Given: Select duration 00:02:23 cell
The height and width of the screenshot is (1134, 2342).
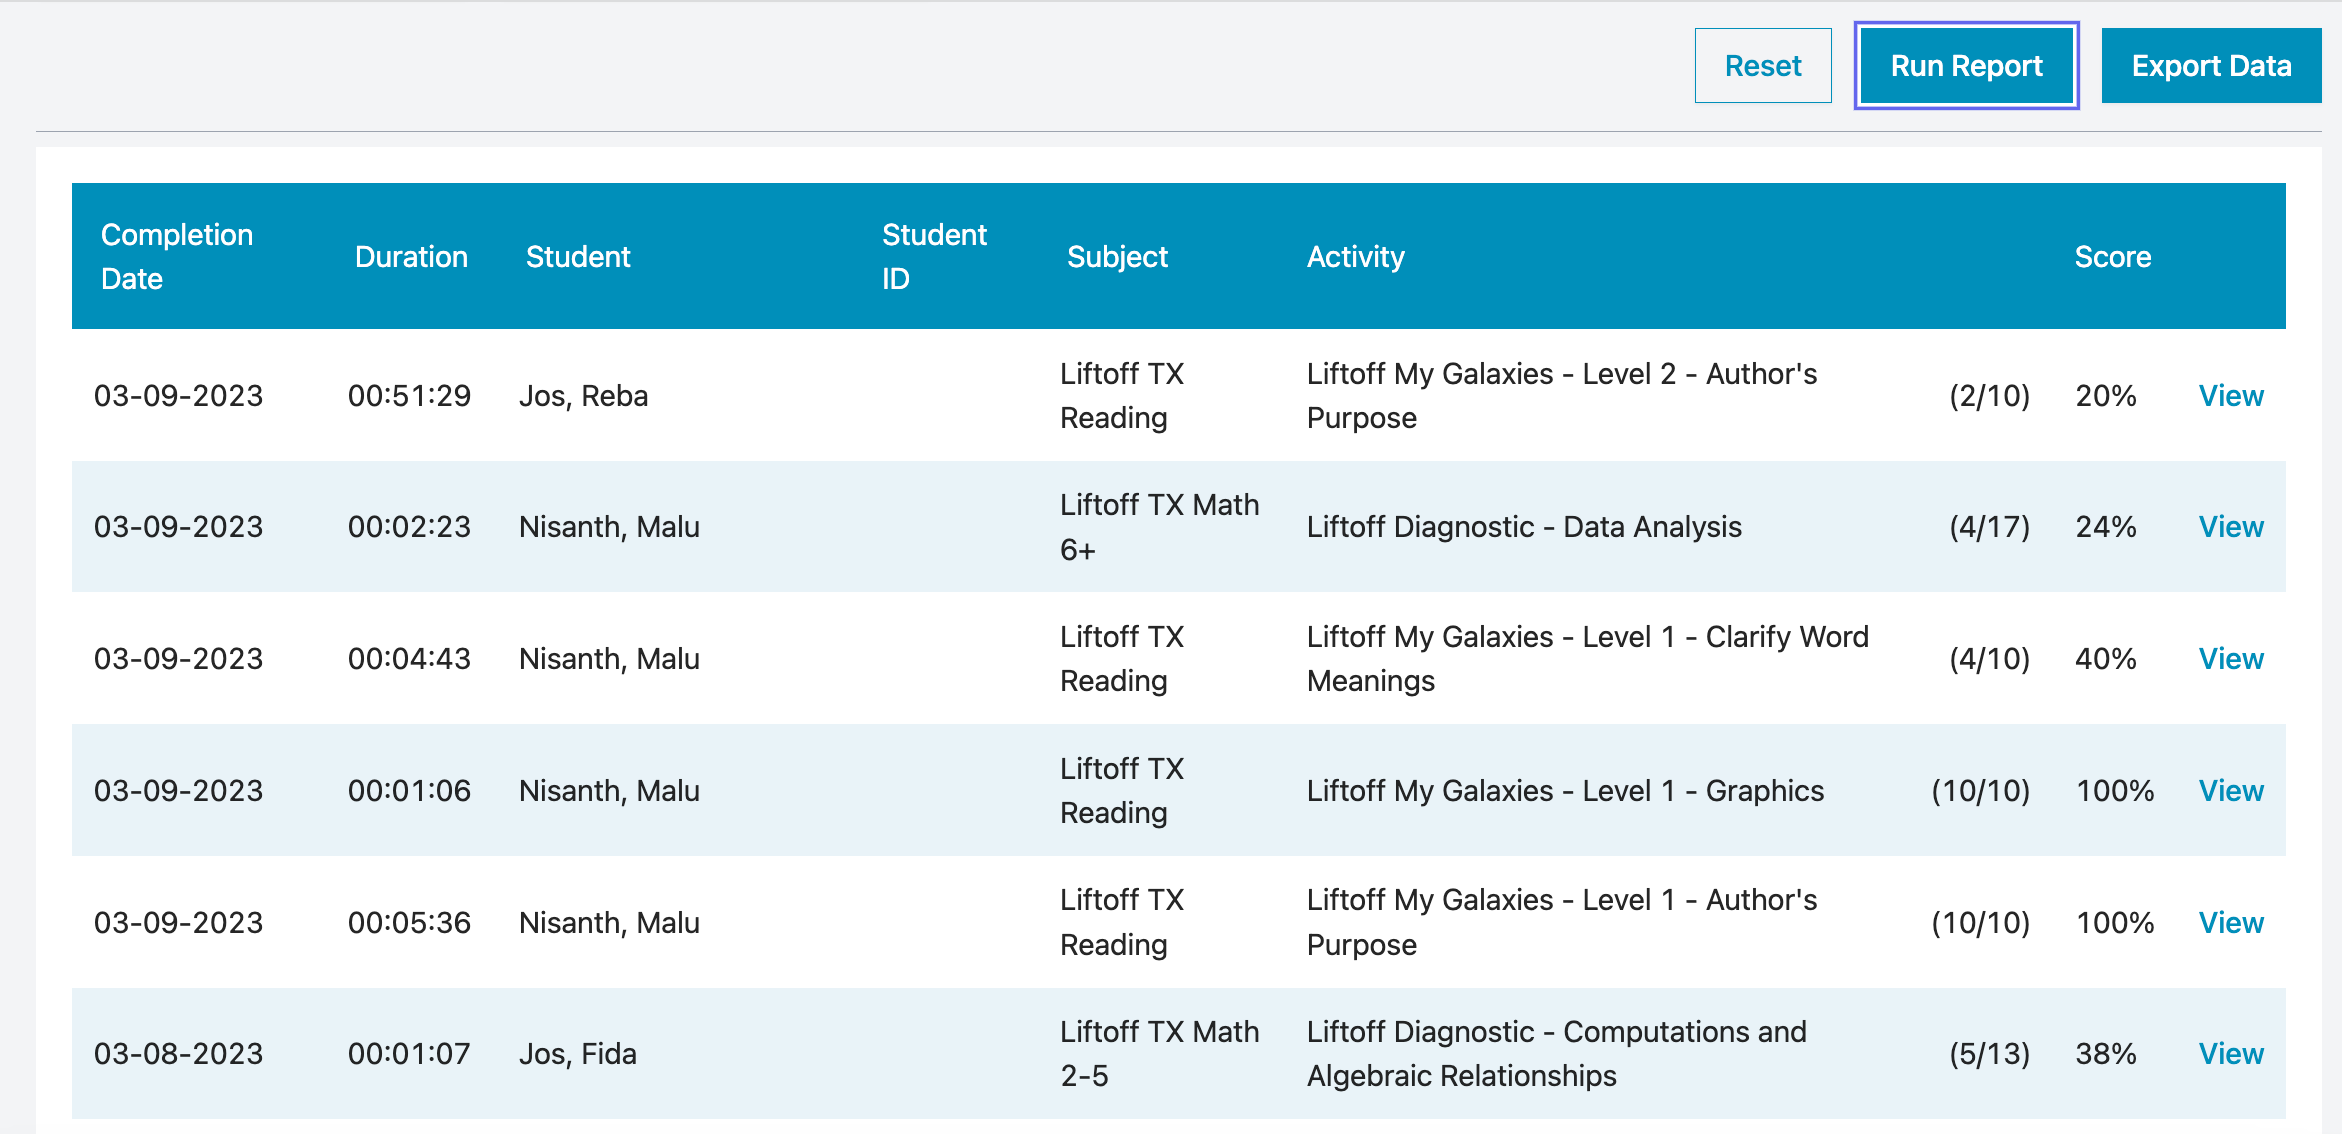Looking at the screenshot, I should pos(409,527).
